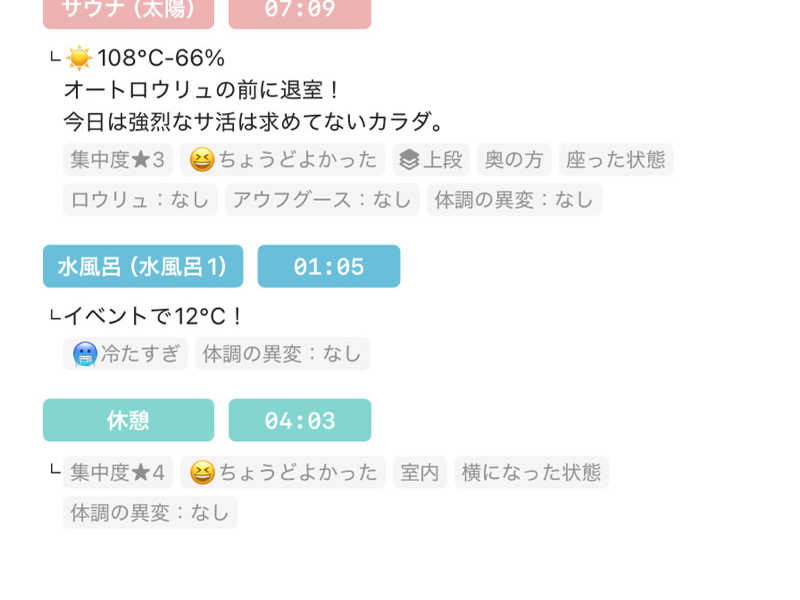Image resolution: width=800 pixels, height=600 pixels.
Task: Click the 01:05 water bath time badge
Action: coord(328,266)
